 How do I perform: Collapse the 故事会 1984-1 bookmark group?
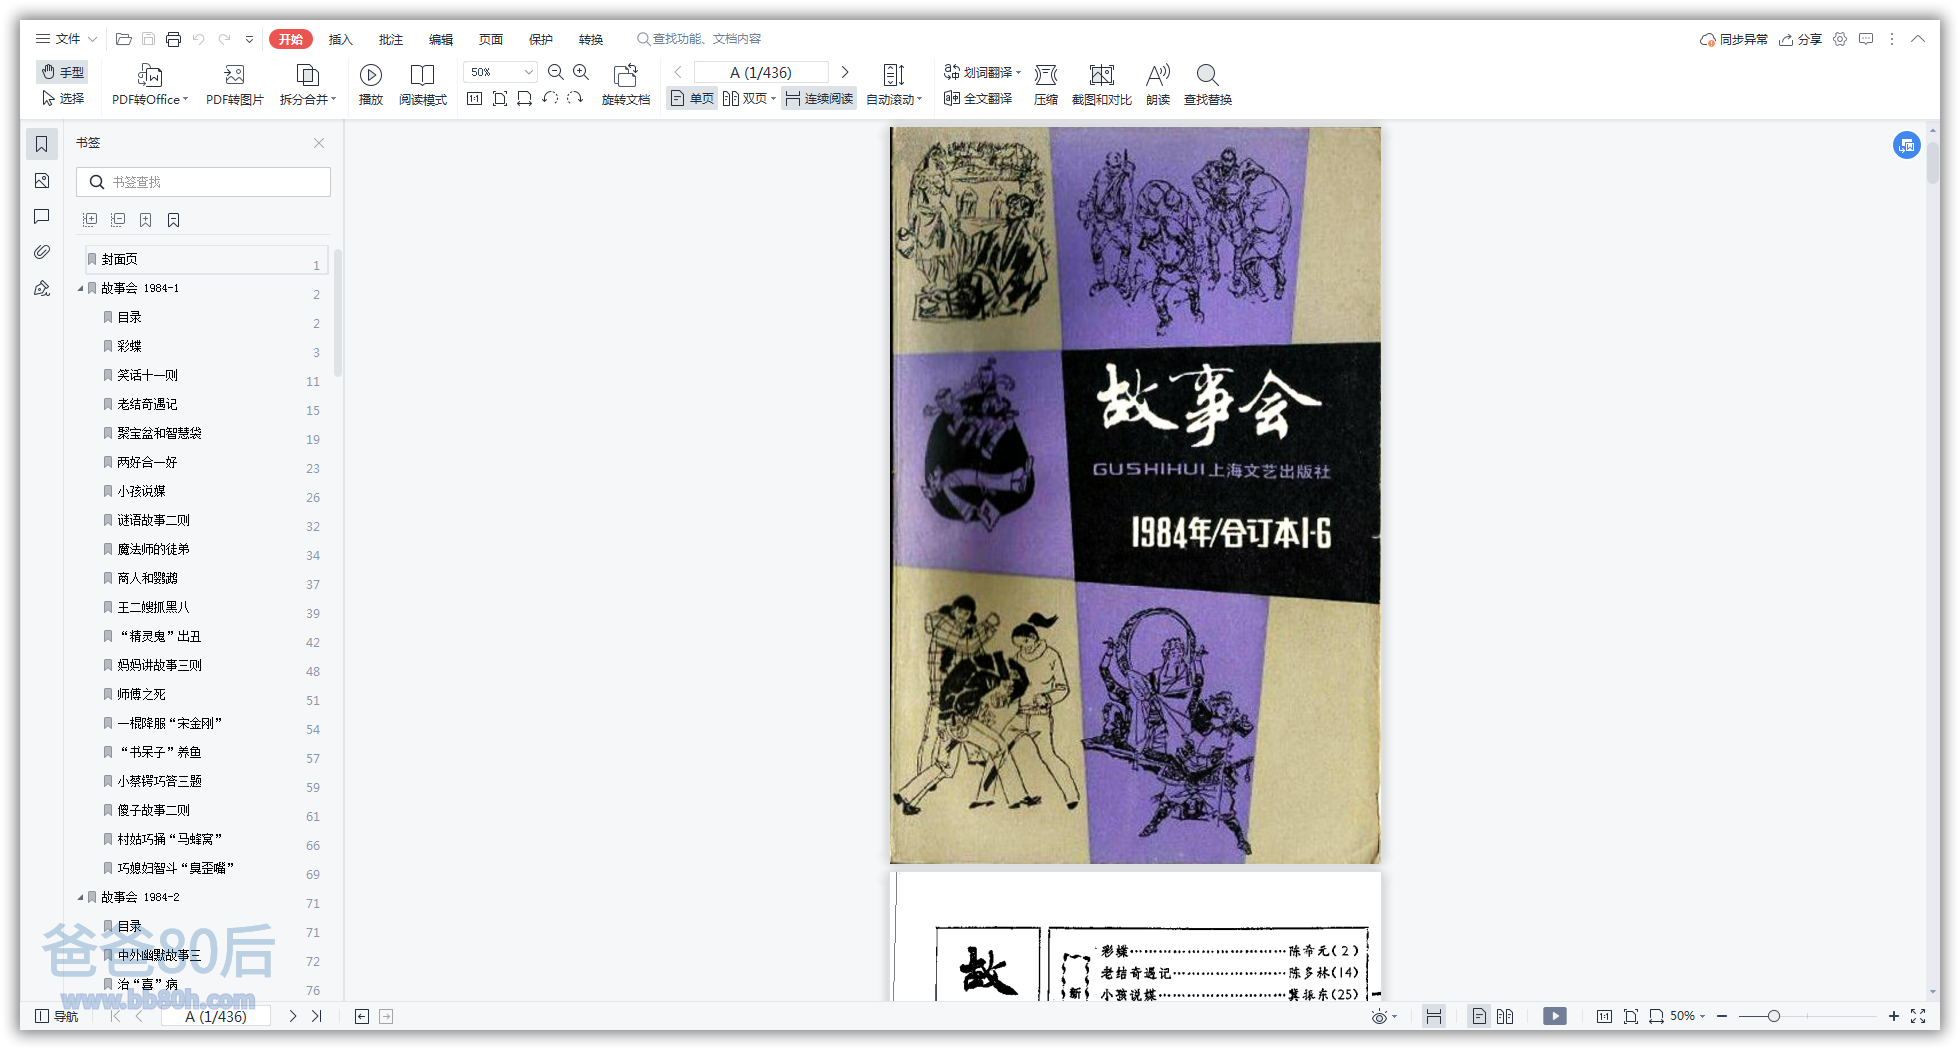coord(81,288)
